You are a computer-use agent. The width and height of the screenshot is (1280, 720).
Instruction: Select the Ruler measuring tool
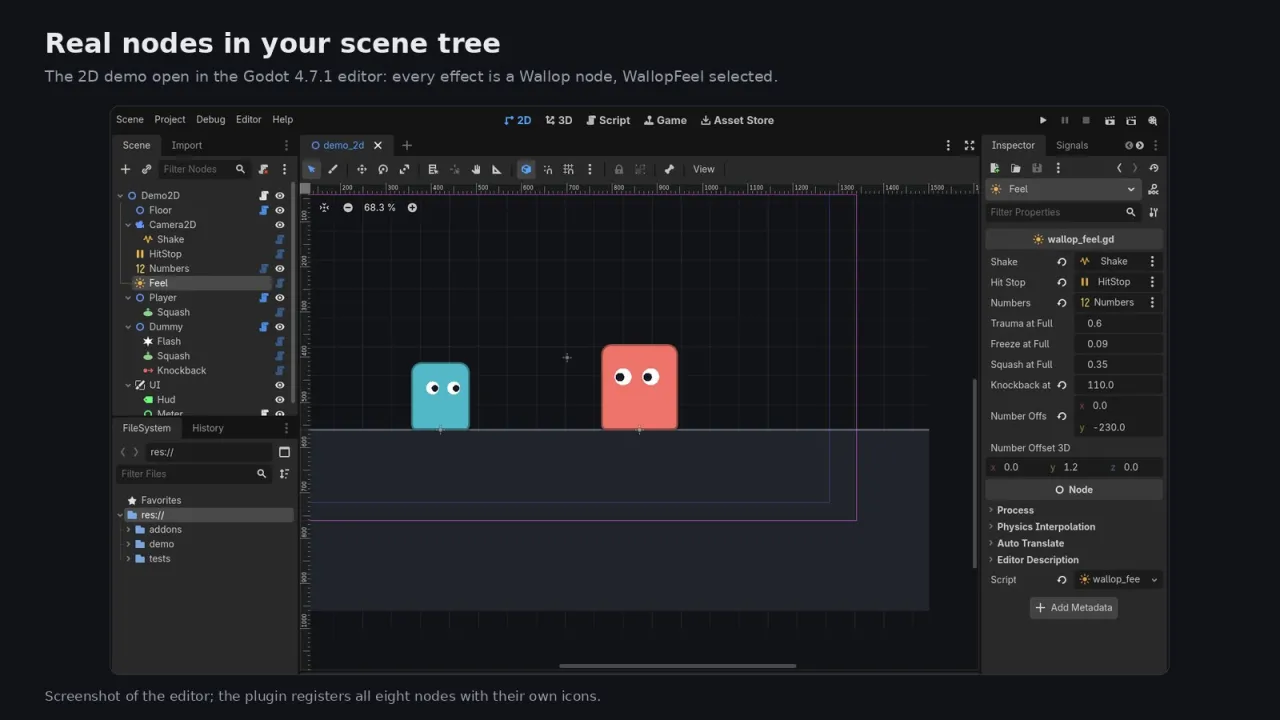497,169
